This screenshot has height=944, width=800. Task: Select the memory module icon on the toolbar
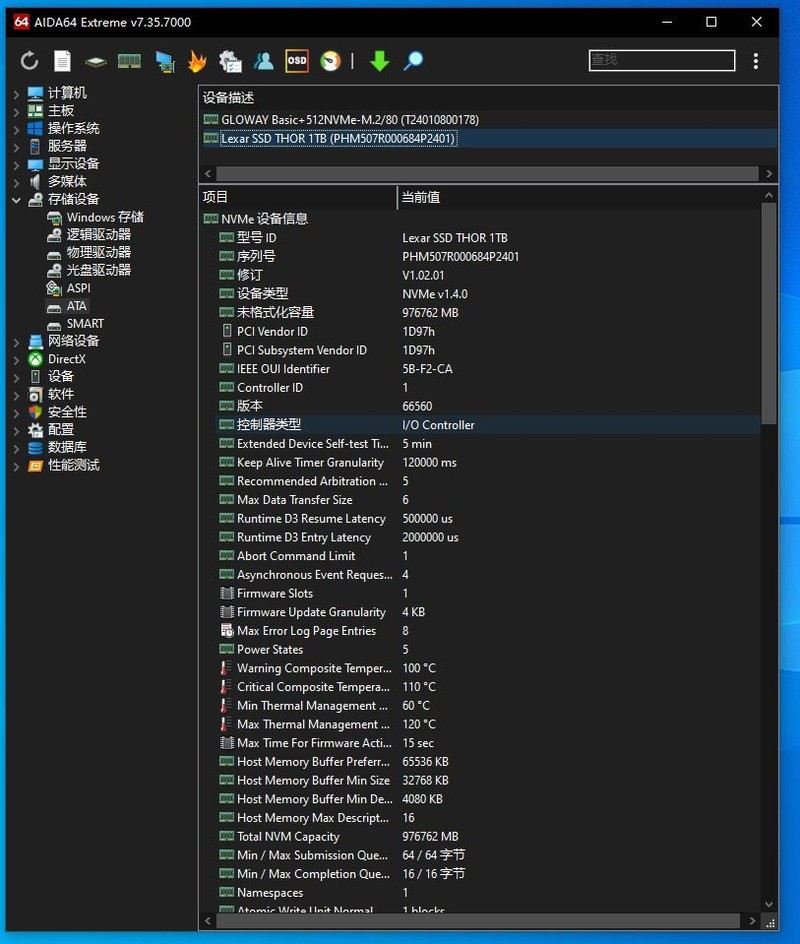point(129,60)
